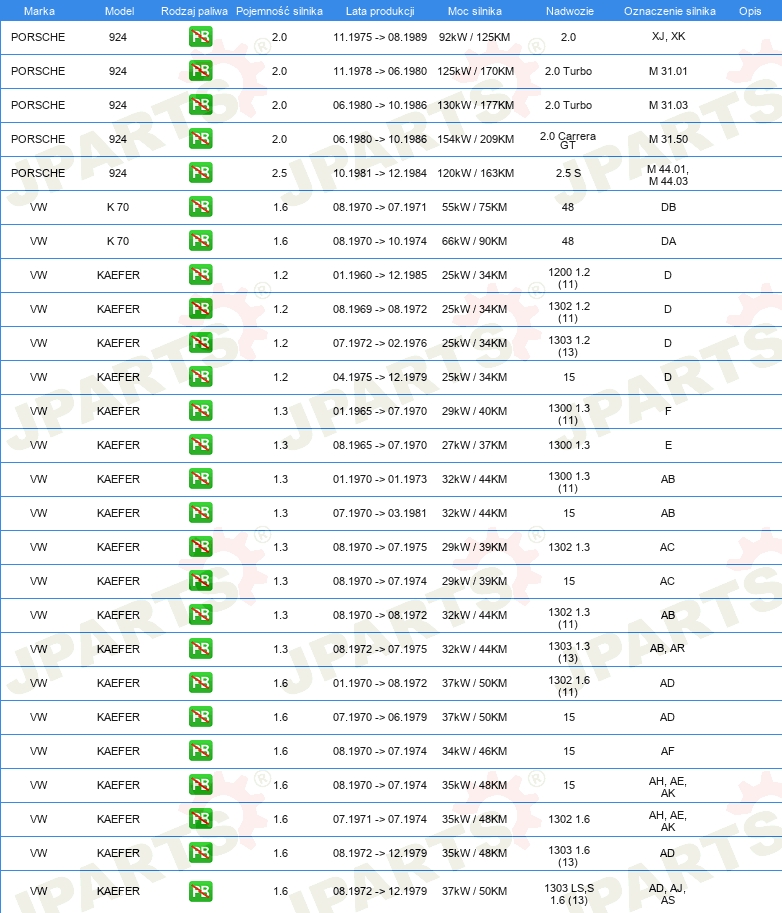Select the '120kW / 163KM' power cell
This screenshot has width=782, height=913.
[x=475, y=174]
